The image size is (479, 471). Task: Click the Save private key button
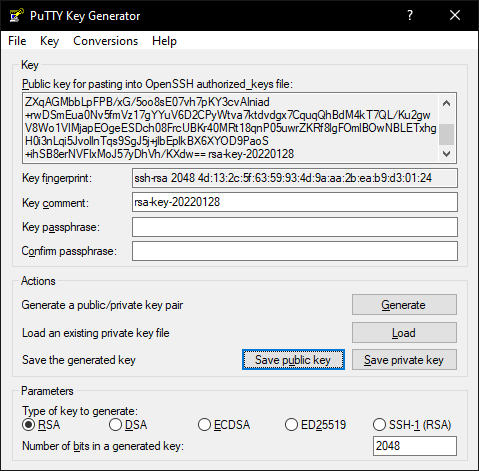pyautogui.click(x=404, y=360)
